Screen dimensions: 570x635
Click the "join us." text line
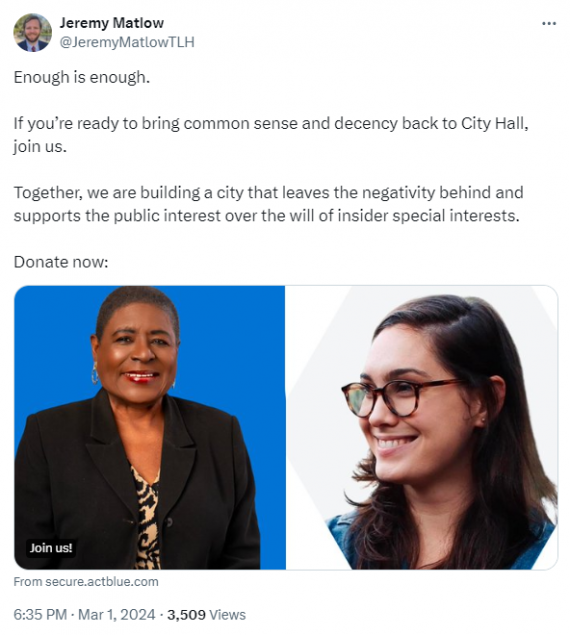(x=40, y=146)
